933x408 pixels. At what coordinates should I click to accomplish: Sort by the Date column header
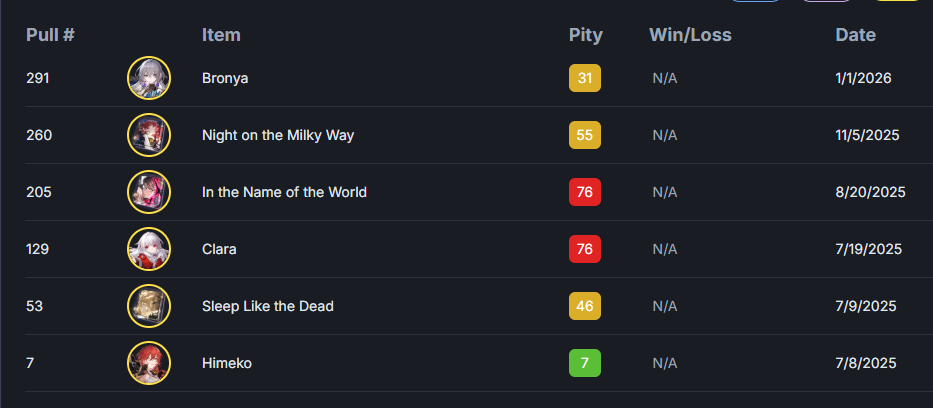(x=855, y=35)
